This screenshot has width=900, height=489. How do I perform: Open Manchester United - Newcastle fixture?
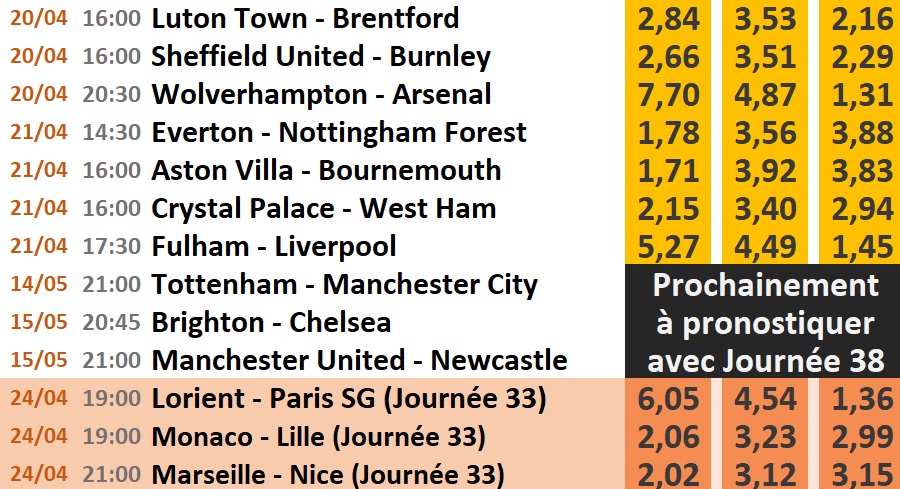coord(359,360)
